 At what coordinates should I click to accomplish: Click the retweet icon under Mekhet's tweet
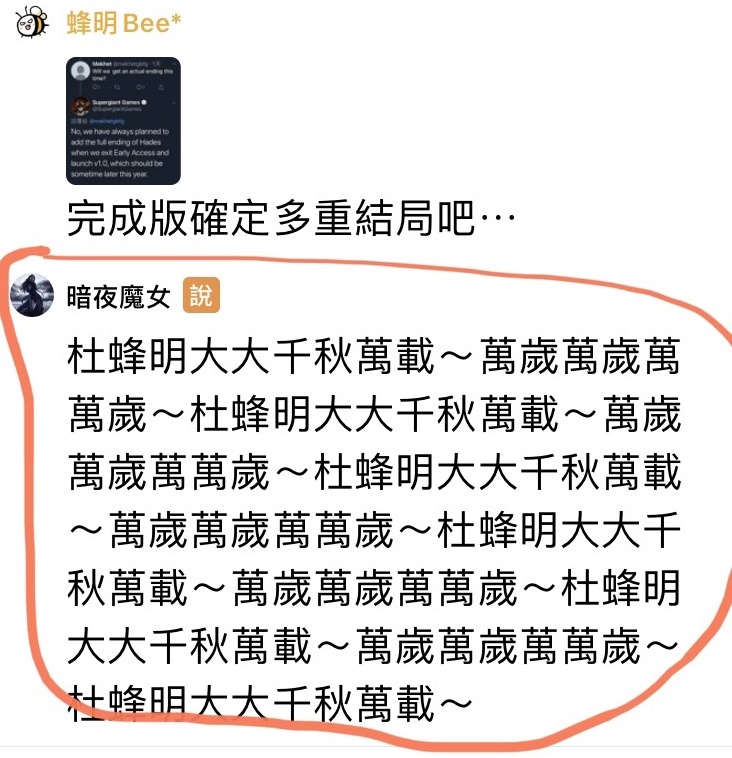pos(117,87)
